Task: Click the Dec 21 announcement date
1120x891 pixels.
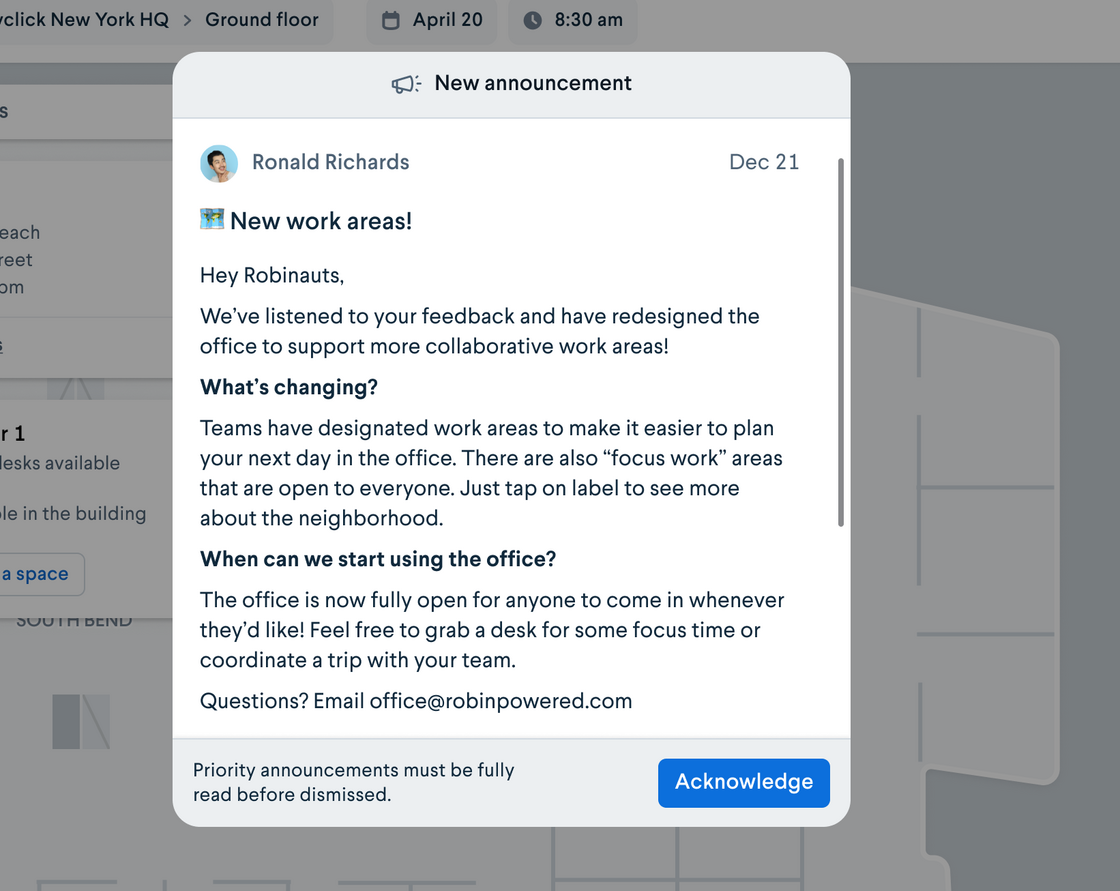Action: (764, 162)
